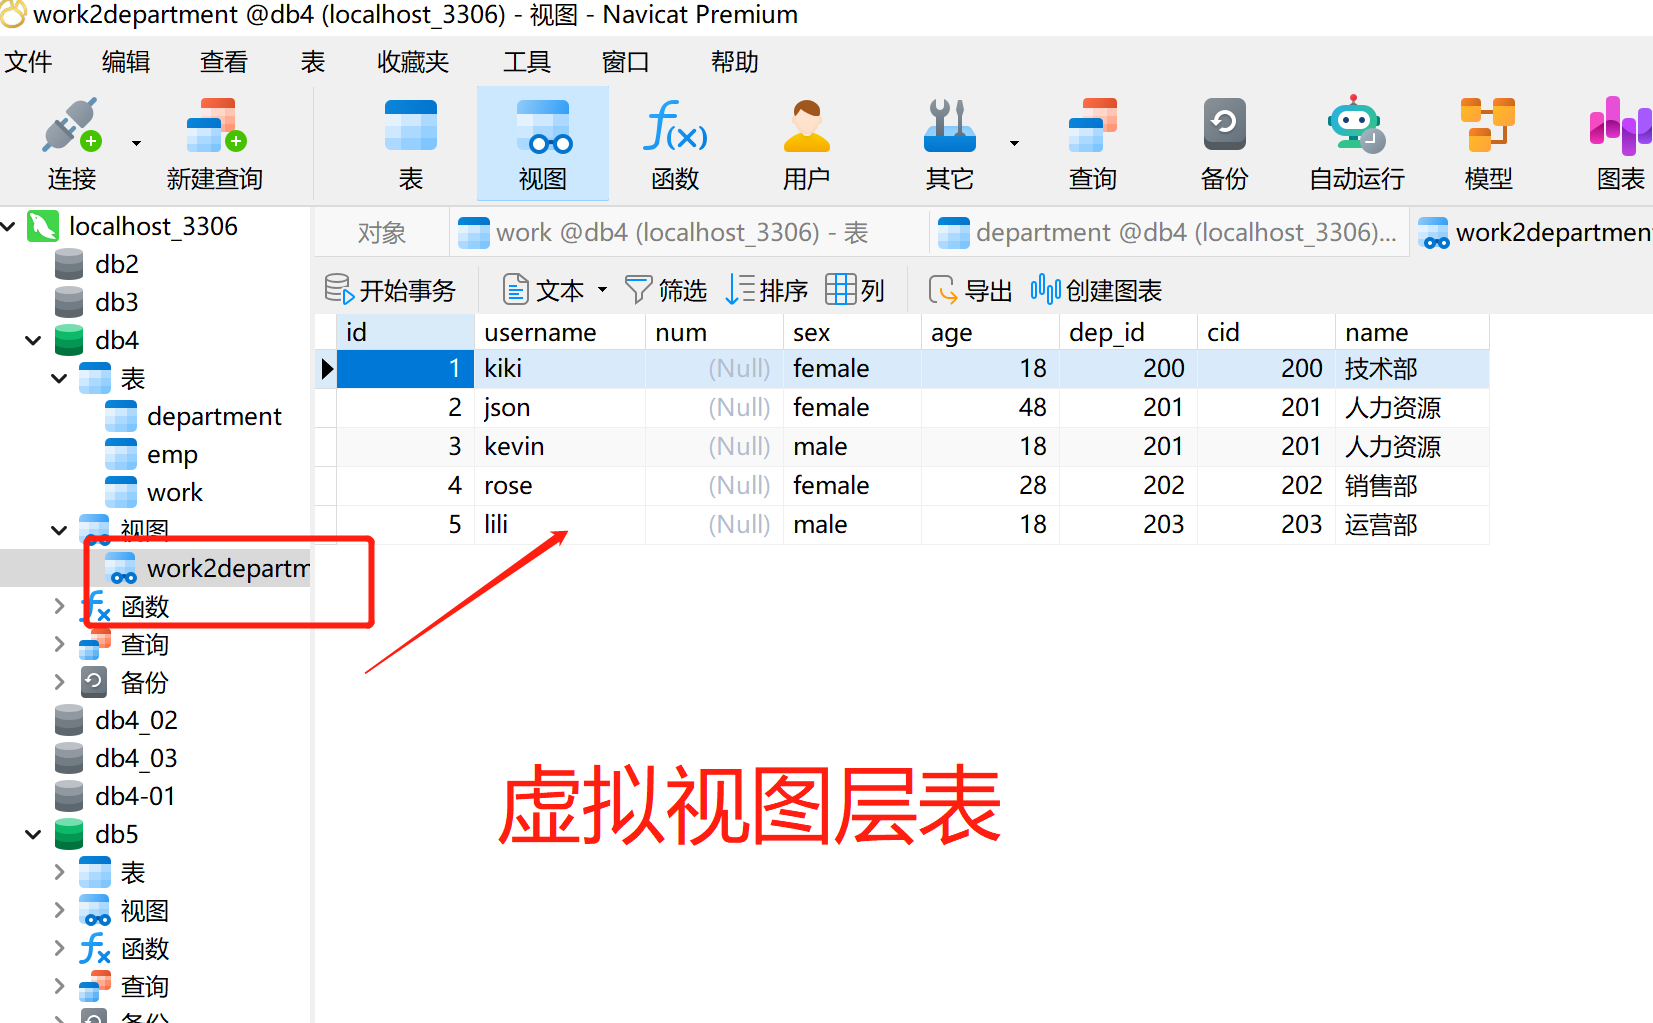Collapse the db4 database node
The height and width of the screenshot is (1023, 1653).
(33, 340)
